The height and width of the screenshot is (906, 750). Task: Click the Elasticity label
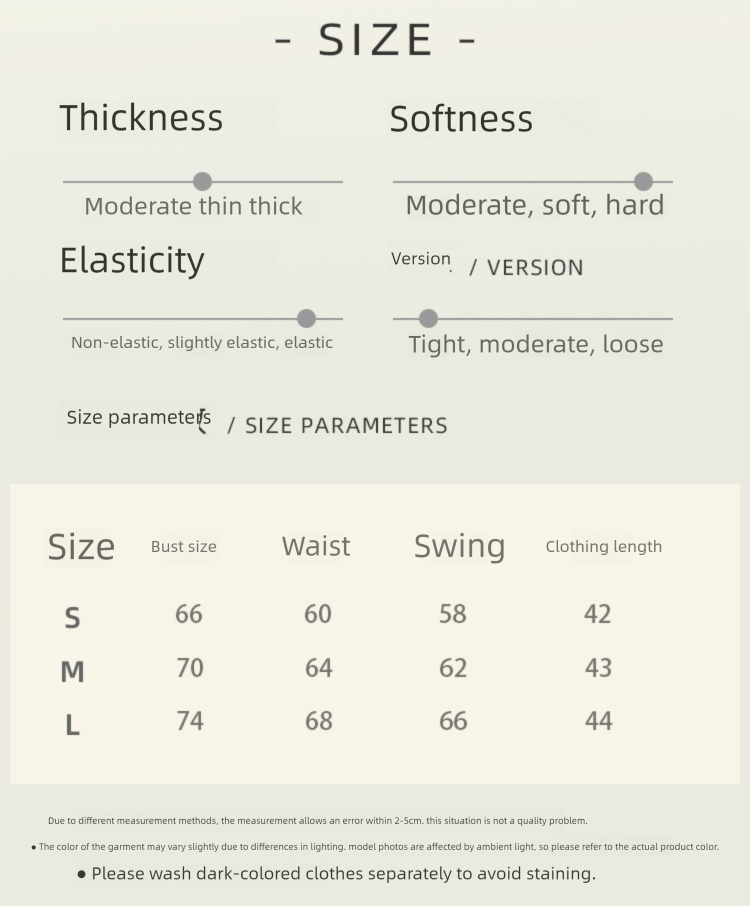[132, 260]
